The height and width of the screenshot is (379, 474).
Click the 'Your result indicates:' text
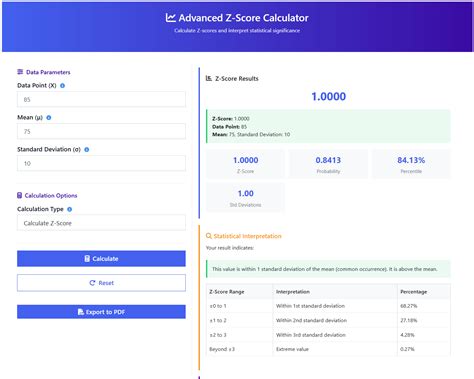click(230, 248)
